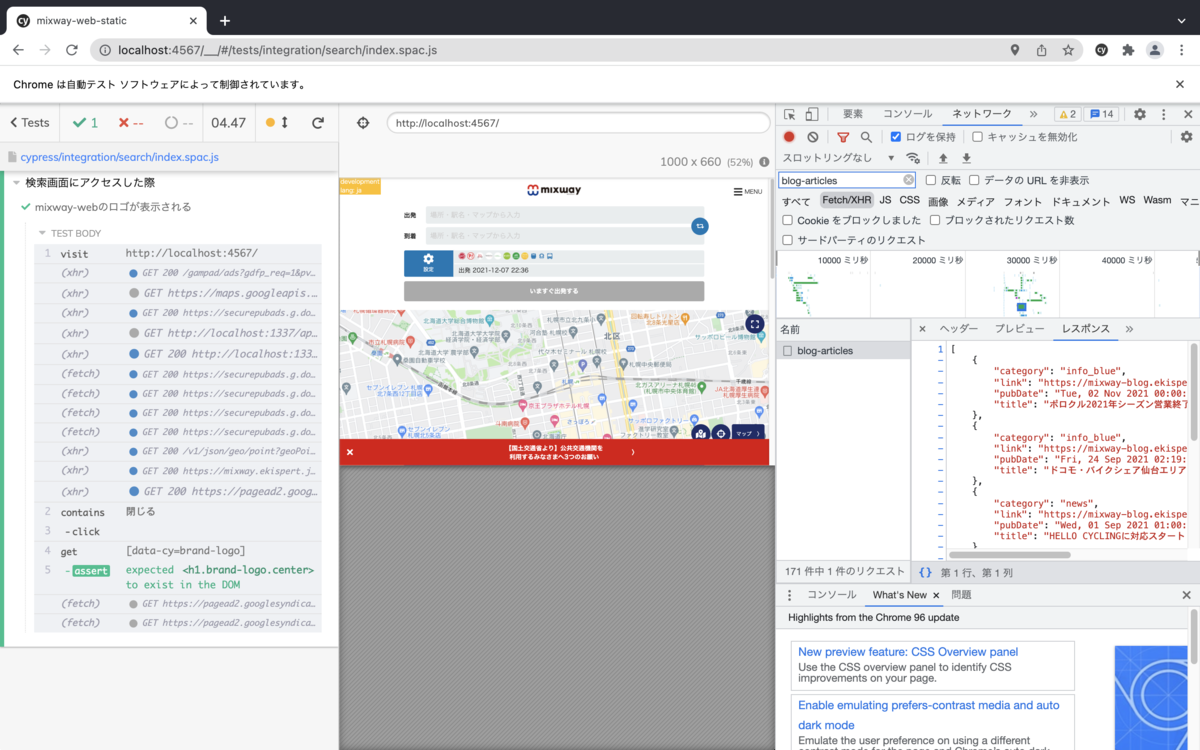Go back to the Tests list
Image resolution: width=1200 pixels, height=750 pixels.
click(x=29, y=123)
